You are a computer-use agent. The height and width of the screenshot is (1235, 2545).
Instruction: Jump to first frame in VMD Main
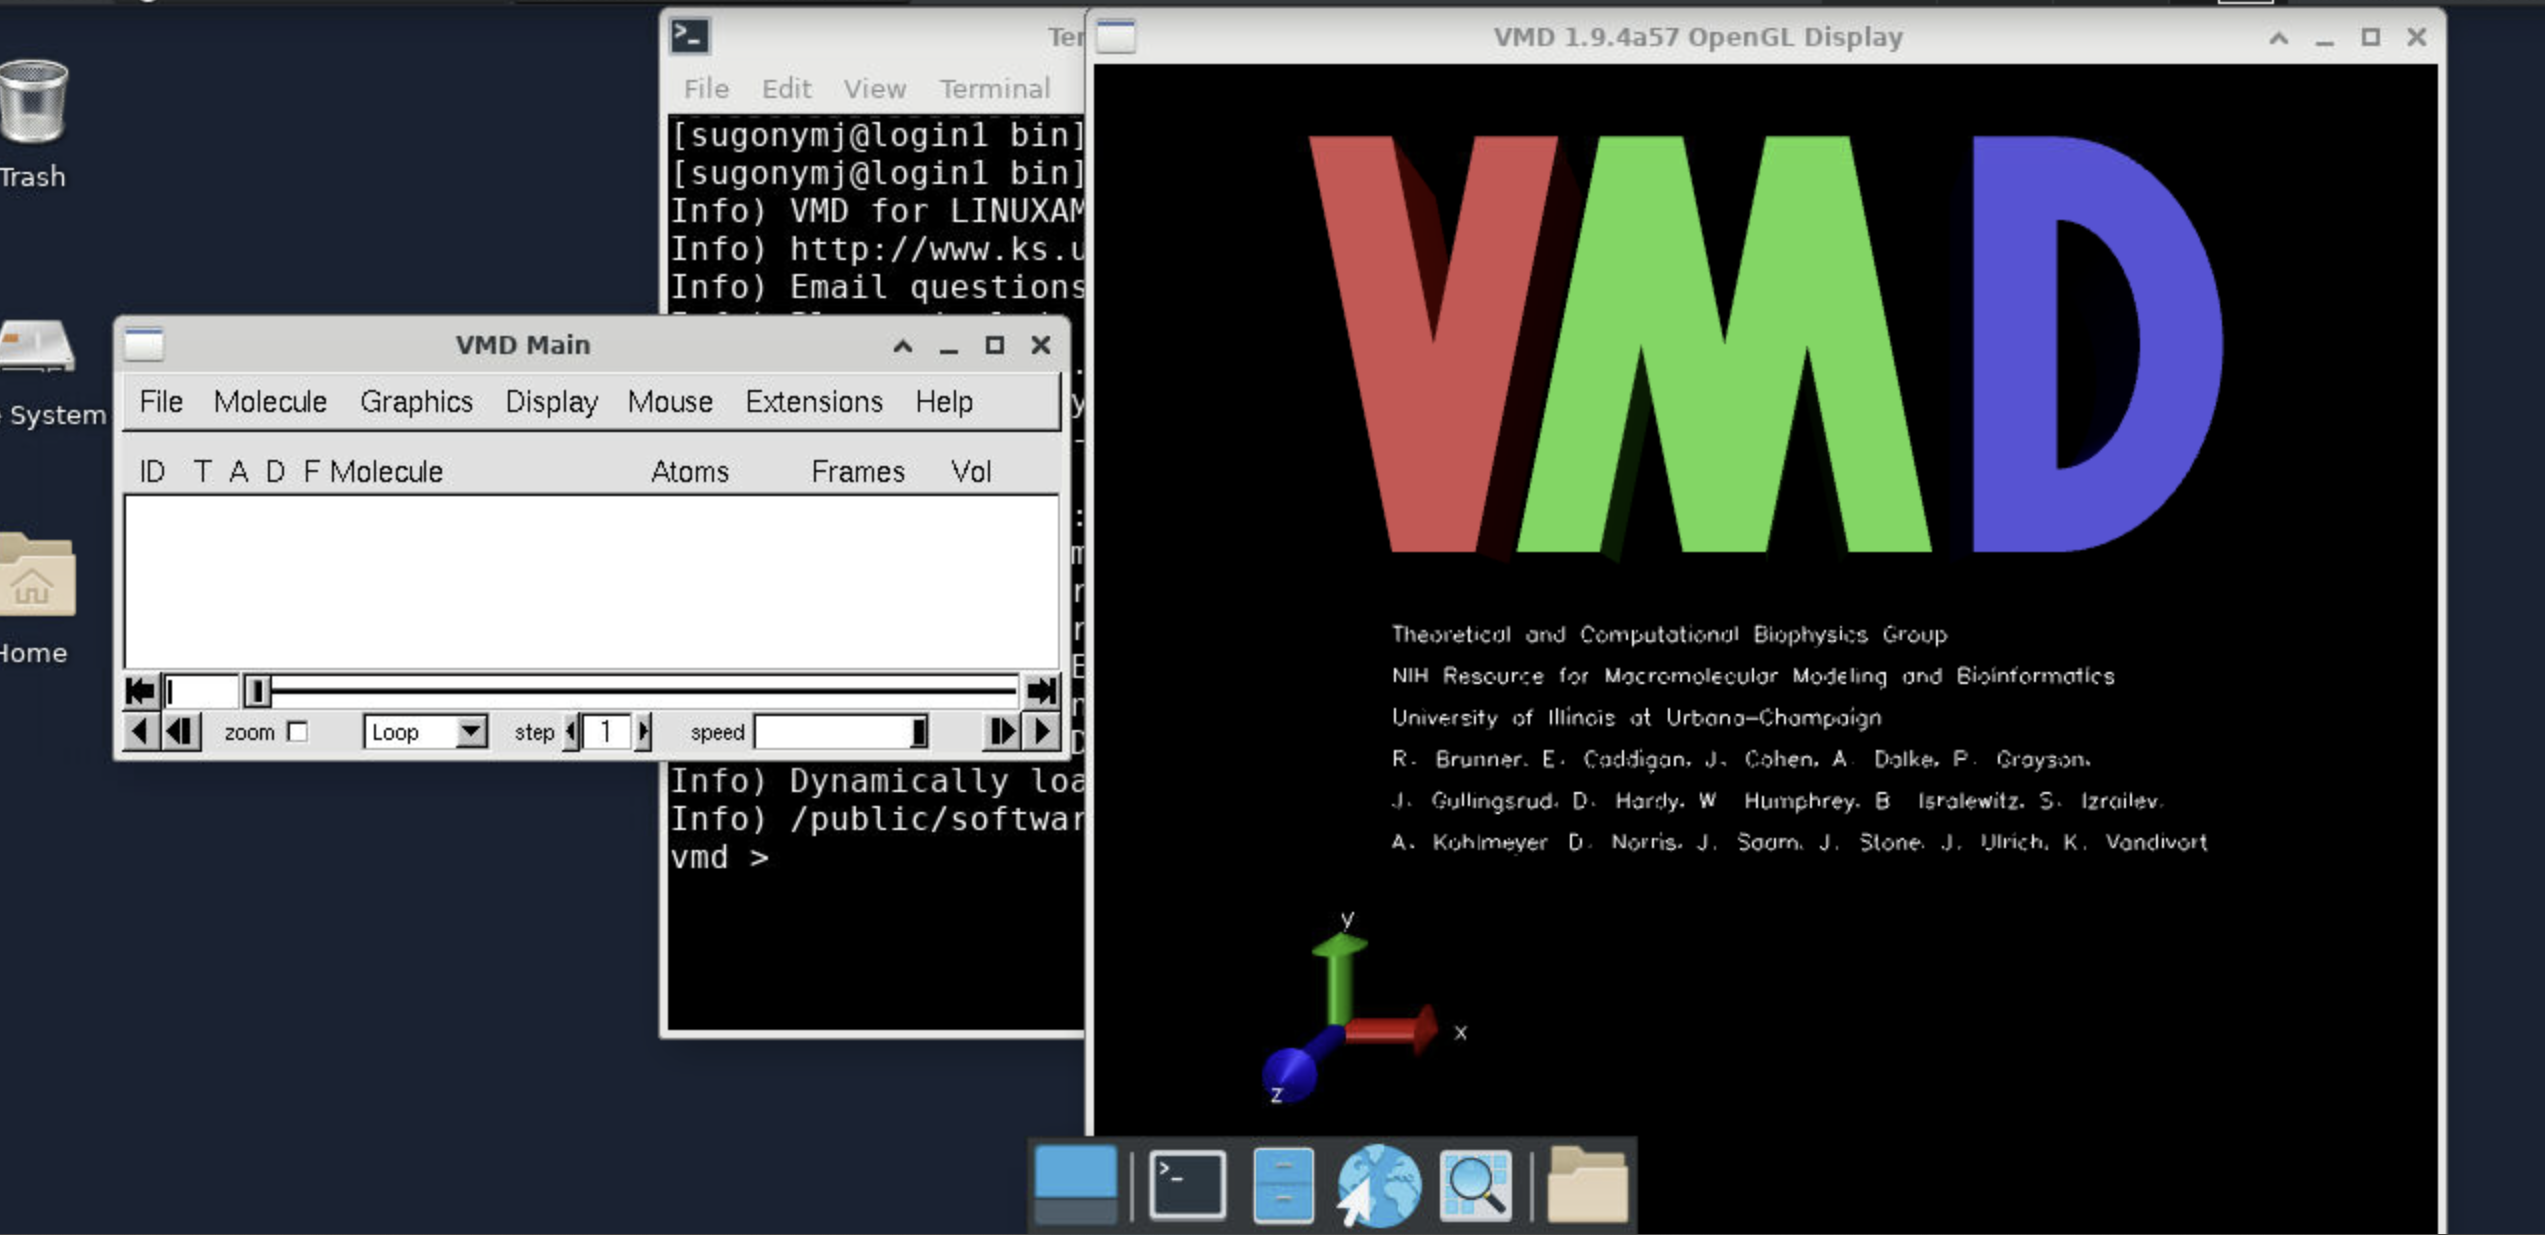[x=141, y=691]
